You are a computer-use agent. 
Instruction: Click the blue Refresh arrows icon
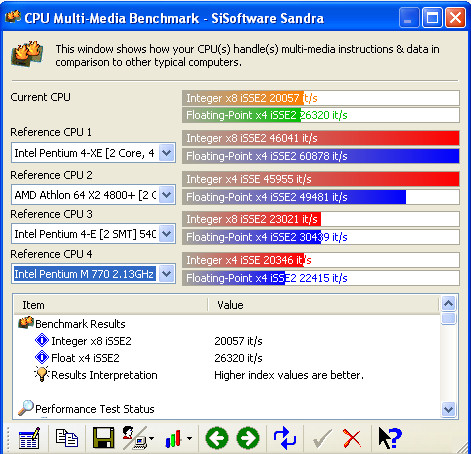tap(284, 438)
